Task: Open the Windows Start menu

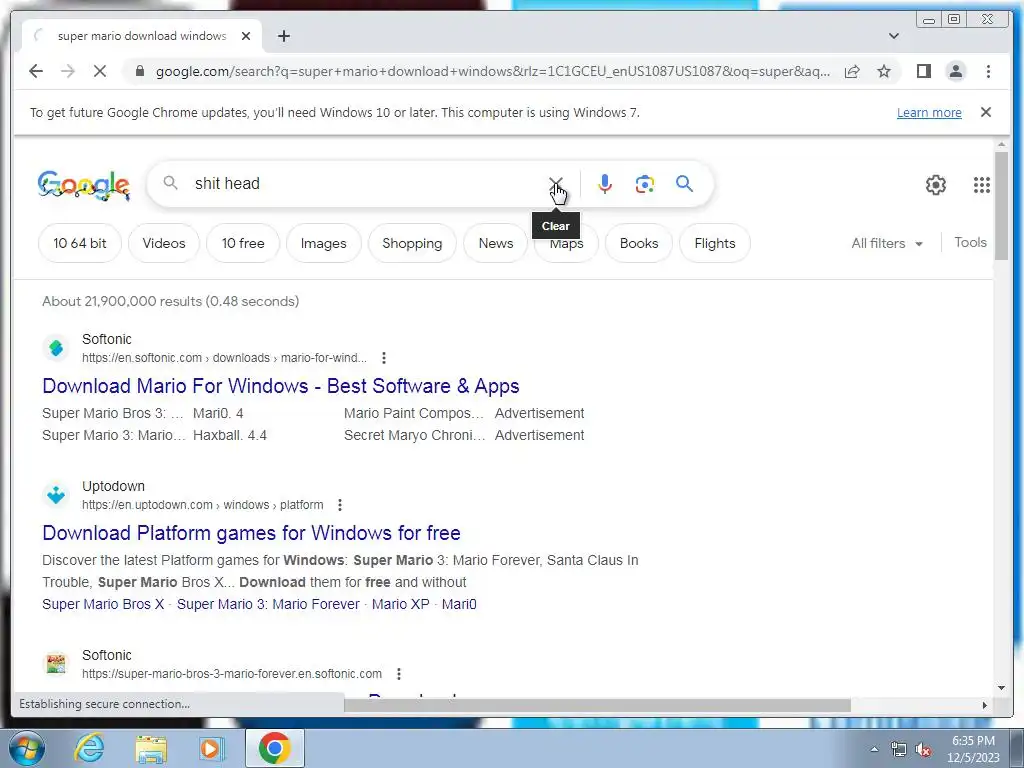Action: point(25,748)
